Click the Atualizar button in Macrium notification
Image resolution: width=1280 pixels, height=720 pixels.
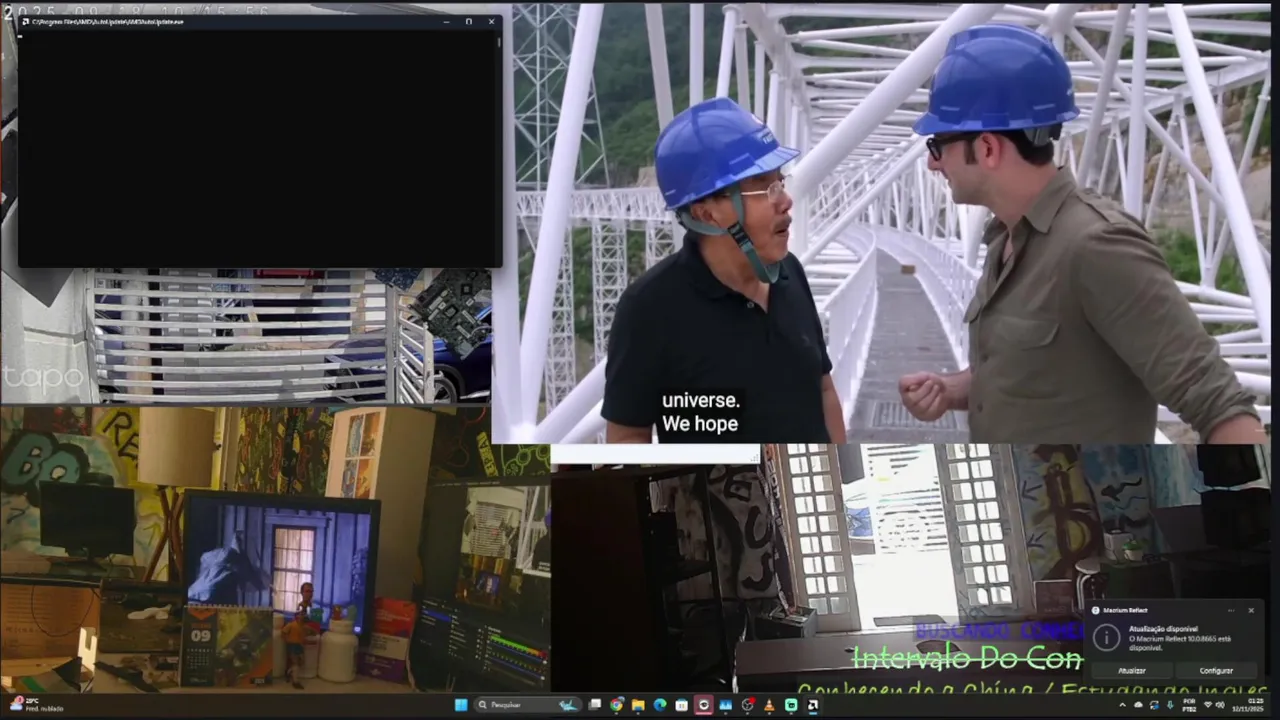(1131, 671)
